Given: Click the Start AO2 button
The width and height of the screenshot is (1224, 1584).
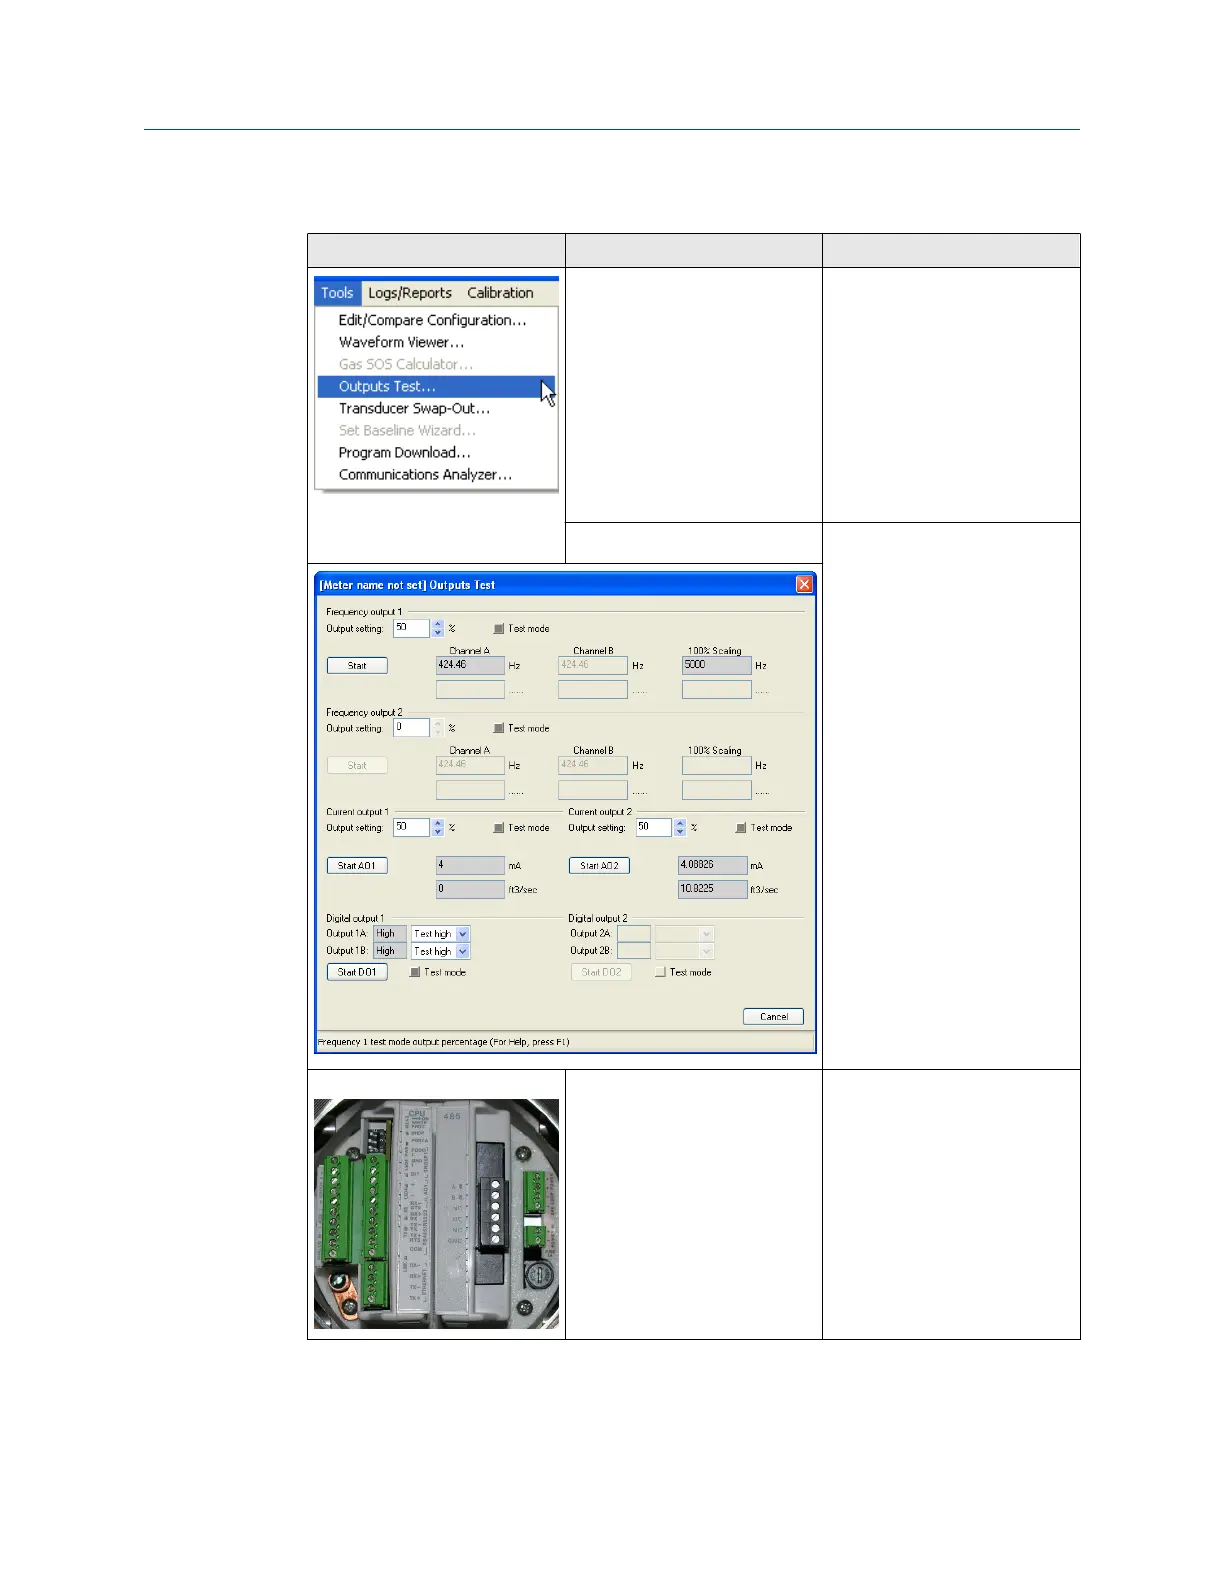Looking at the screenshot, I should point(599,866).
